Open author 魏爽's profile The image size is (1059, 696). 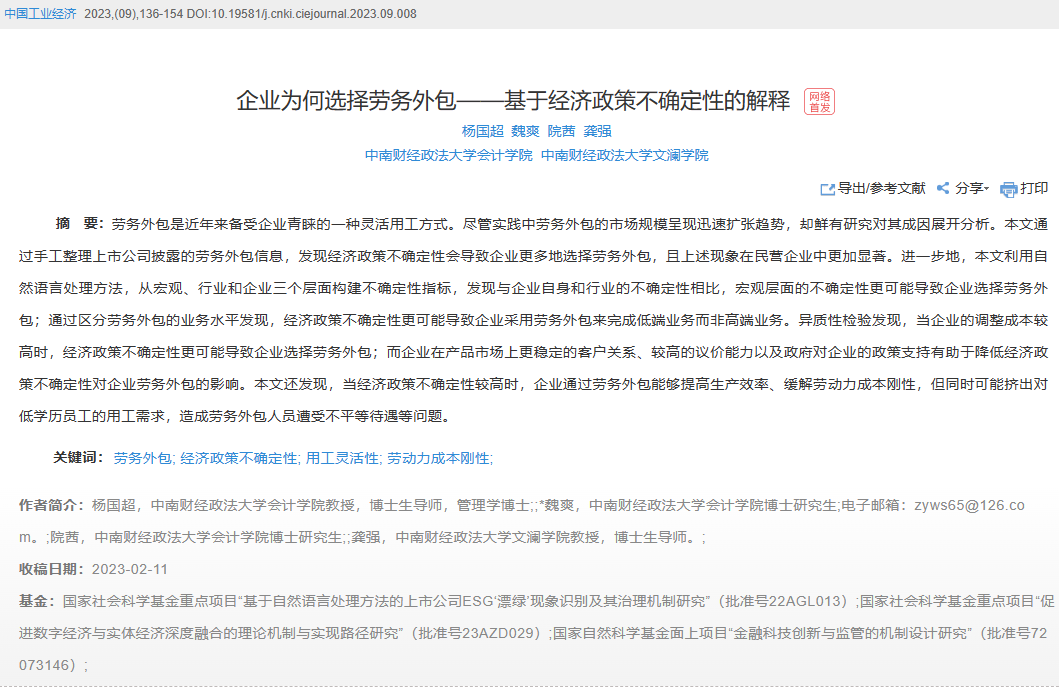click(x=525, y=131)
